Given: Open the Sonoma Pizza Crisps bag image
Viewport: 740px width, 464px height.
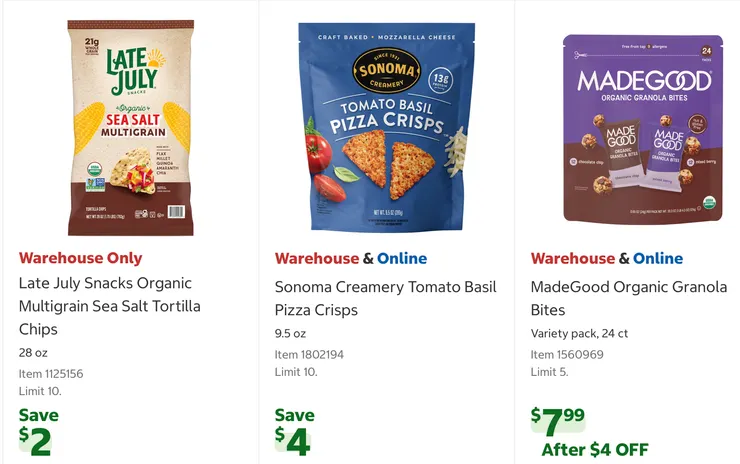Looking at the screenshot, I should (x=386, y=128).
